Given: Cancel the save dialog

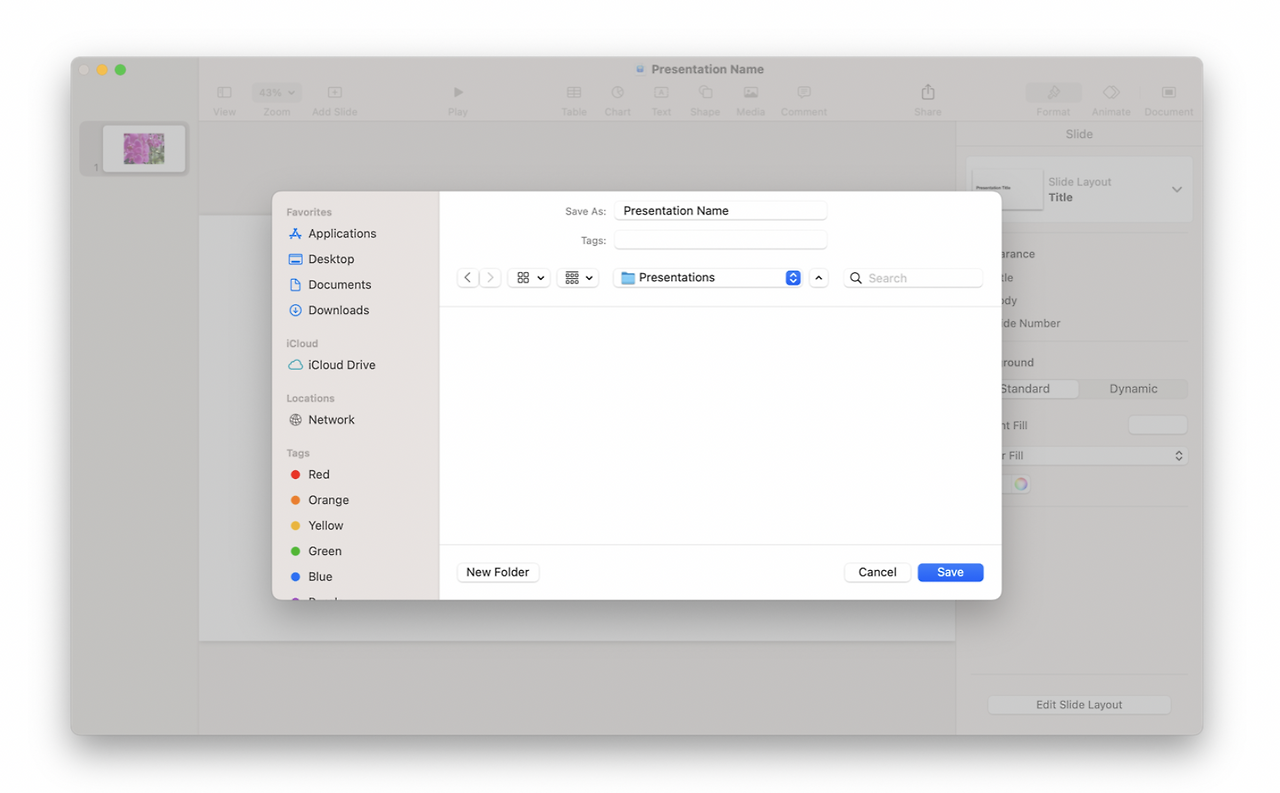Looking at the screenshot, I should tap(877, 572).
